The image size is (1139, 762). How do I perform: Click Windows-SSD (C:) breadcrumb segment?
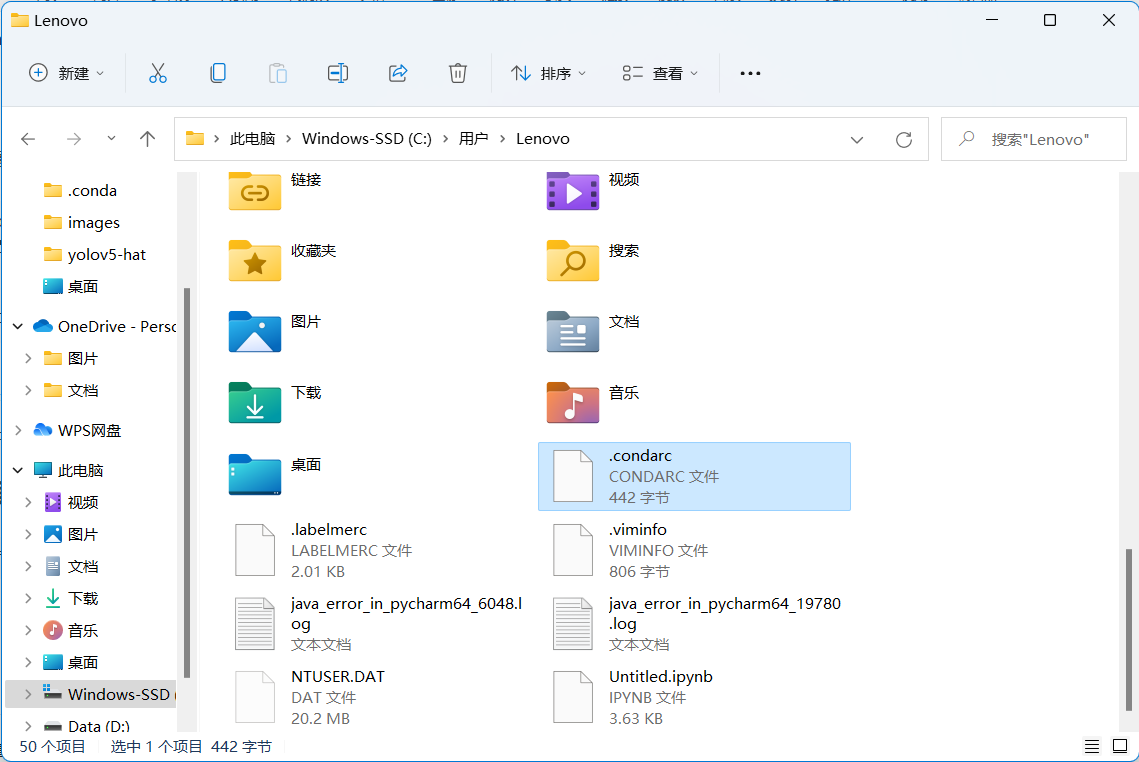[x=367, y=139]
